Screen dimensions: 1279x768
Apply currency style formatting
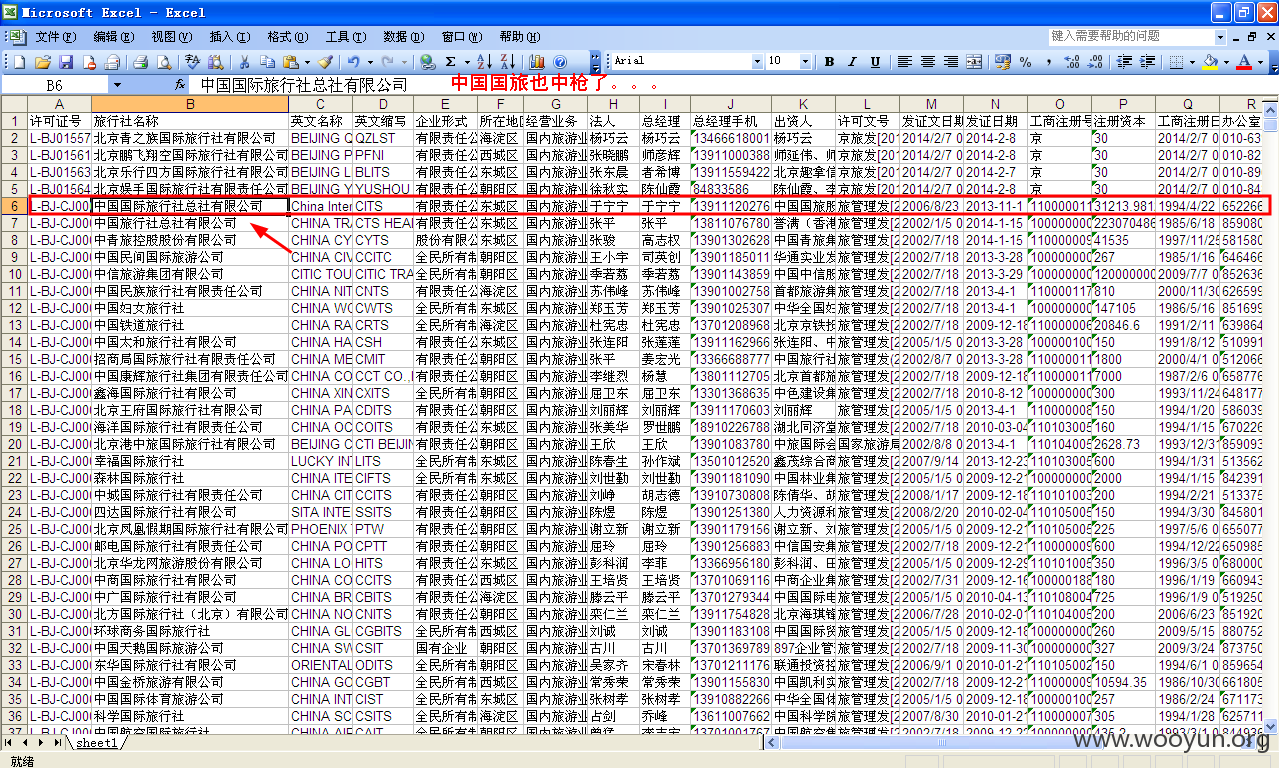1002,61
